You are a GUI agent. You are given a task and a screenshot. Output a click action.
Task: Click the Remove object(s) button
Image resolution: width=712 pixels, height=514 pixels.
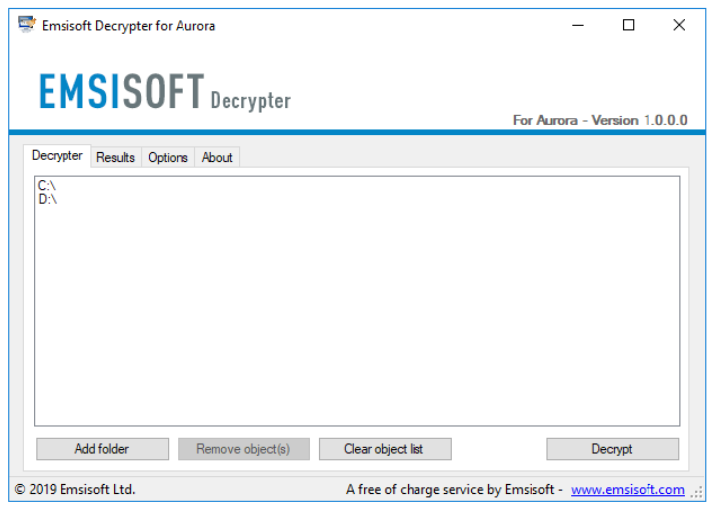(x=244, y=449)
